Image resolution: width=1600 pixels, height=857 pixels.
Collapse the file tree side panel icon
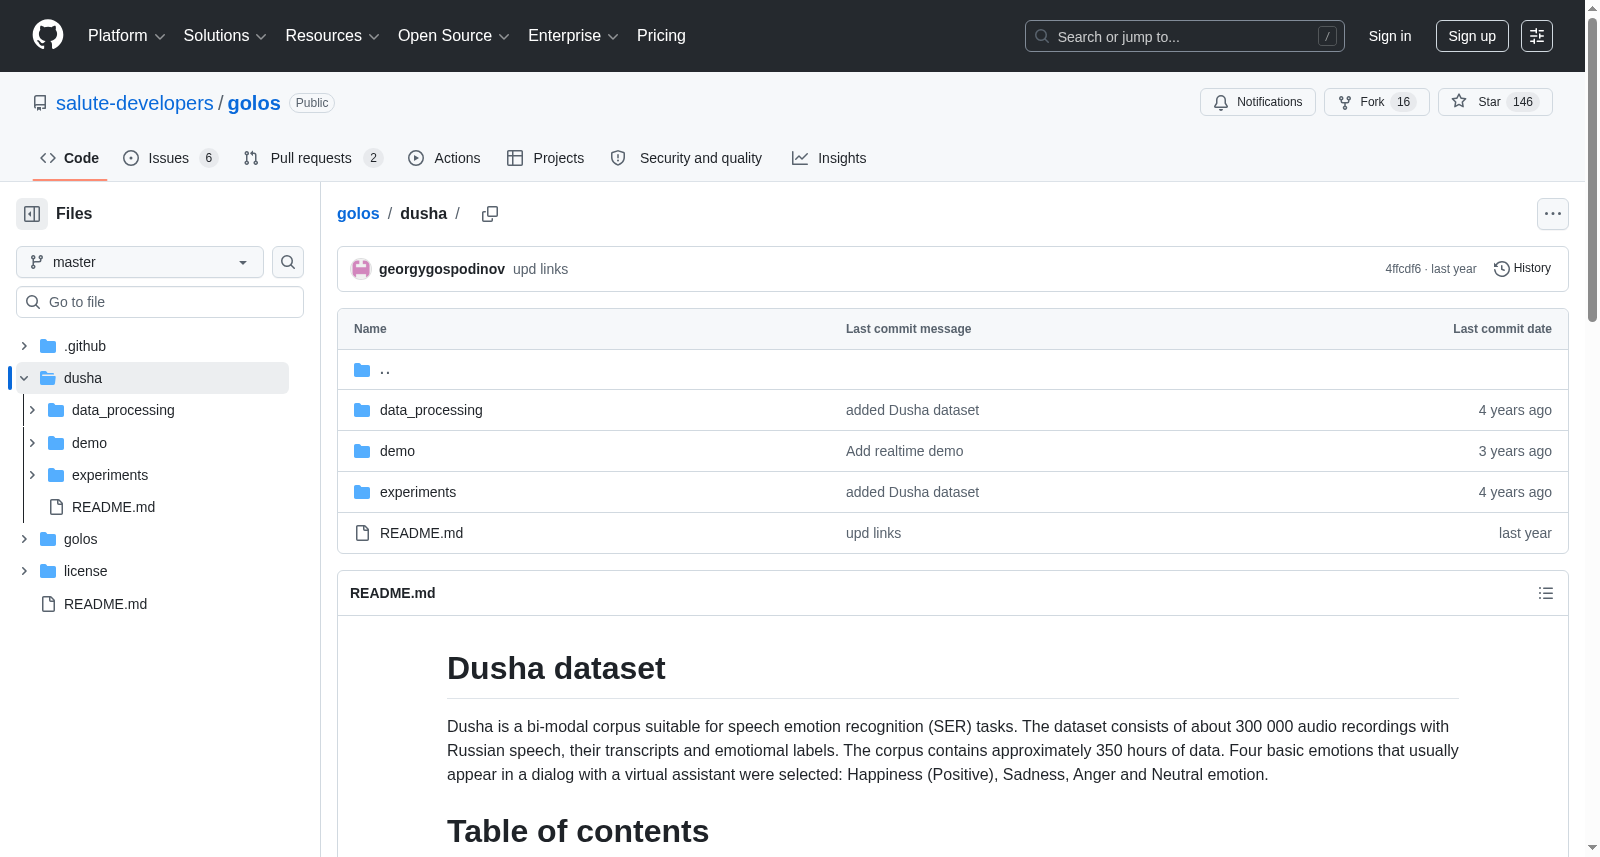click(32, 214)
